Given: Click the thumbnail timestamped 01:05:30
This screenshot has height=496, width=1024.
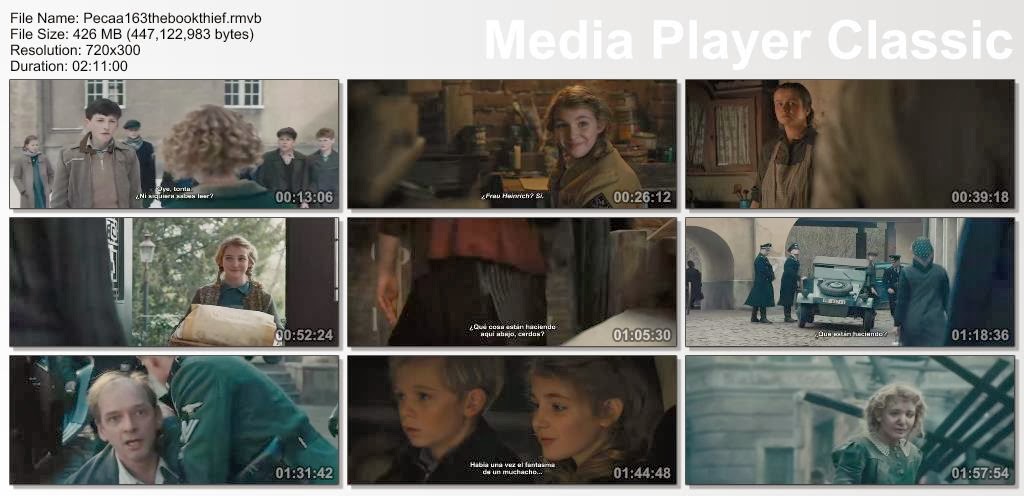Looking at the screenshot, I should (512, 282).
